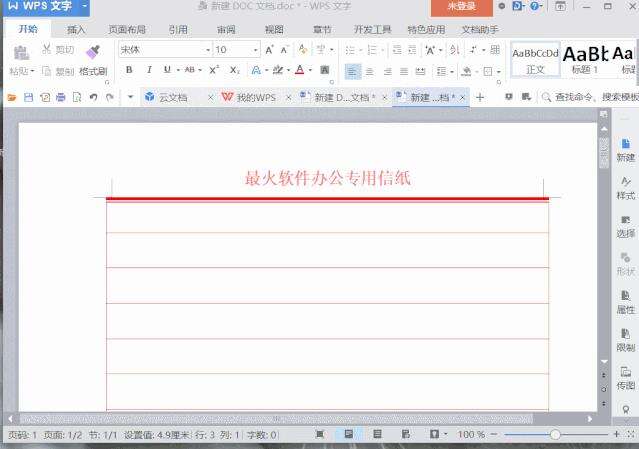Viewport: 639px width, 449px height.
Task: Expand the underline style dropdown arrow
Action: coord(178,70)
